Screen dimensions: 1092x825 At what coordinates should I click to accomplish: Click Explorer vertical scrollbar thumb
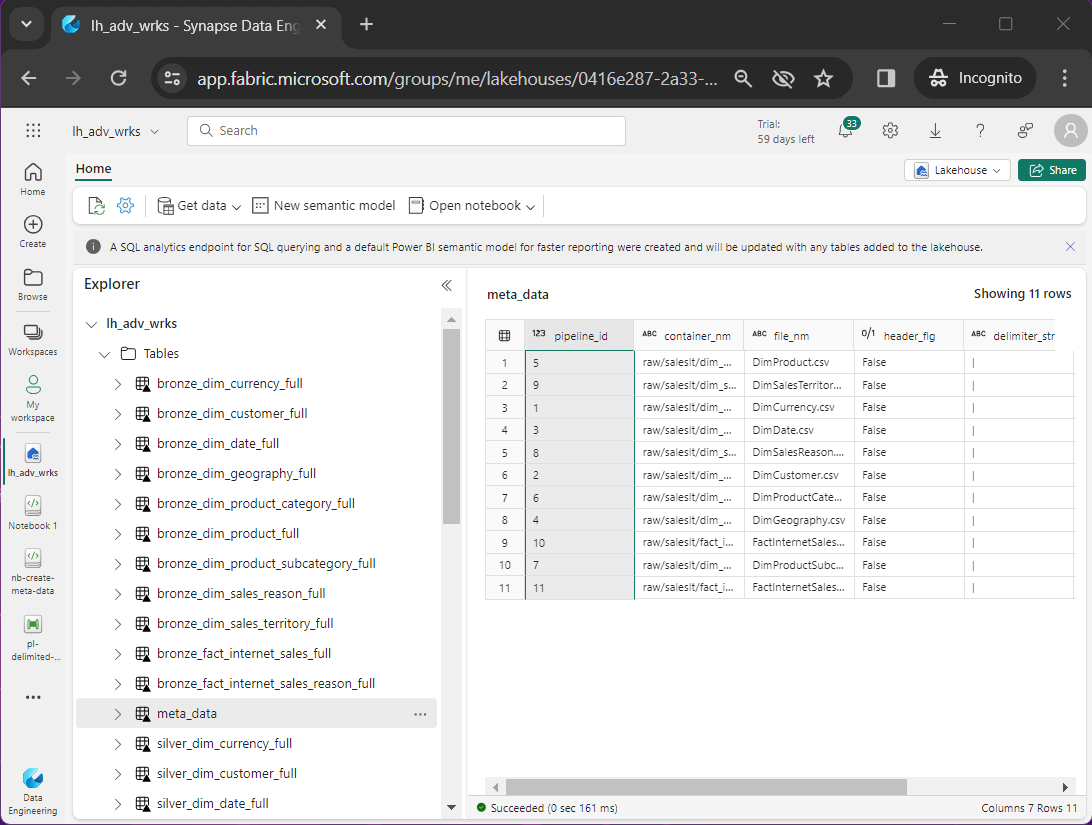click(x=451, y=426)
